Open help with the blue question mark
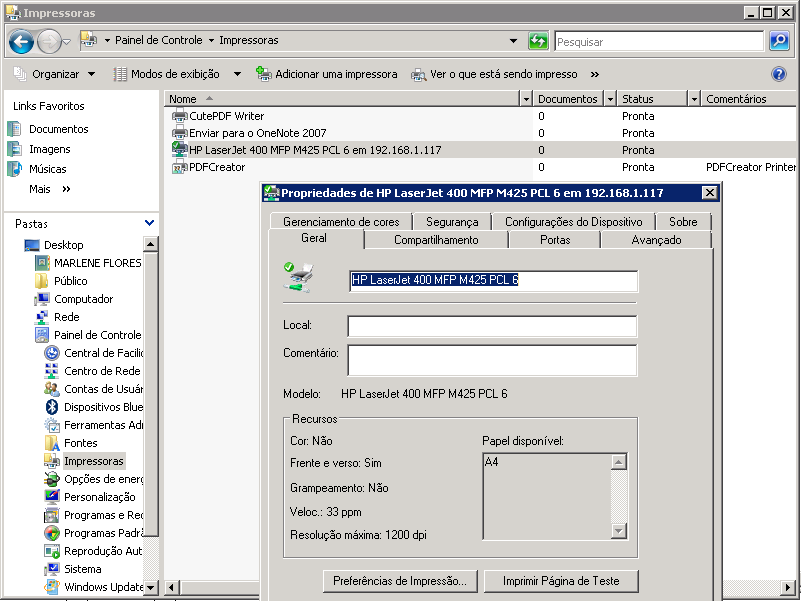 (779, 74)
